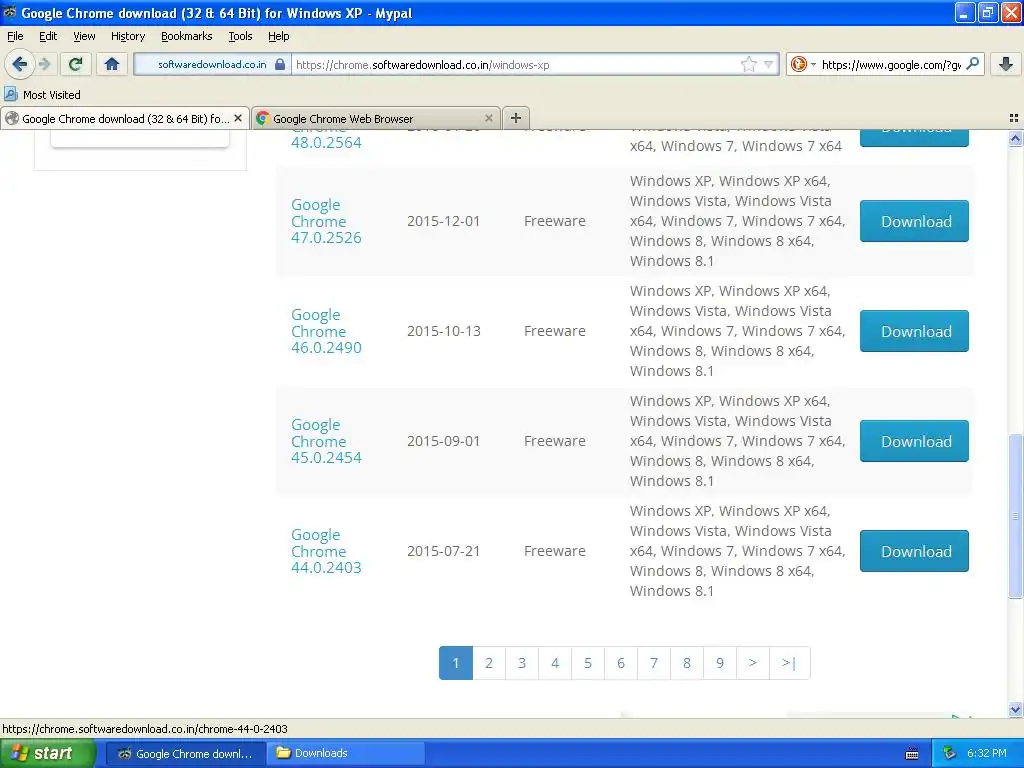The height and width of the screenshot is (768, 1024).
Task: Select the 2015-12-01 date cell
Action: point(443,221)
